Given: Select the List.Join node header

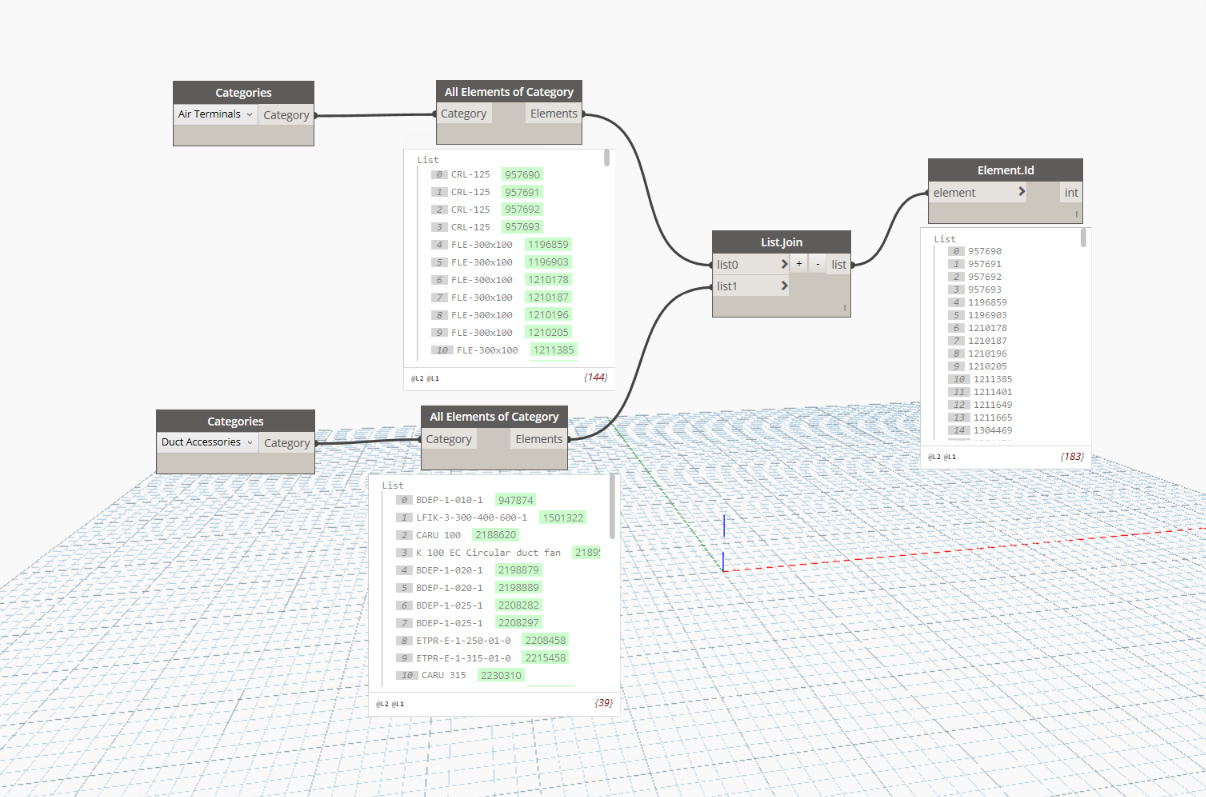Looking at the screenshot, I should click(x=781, y=241).
